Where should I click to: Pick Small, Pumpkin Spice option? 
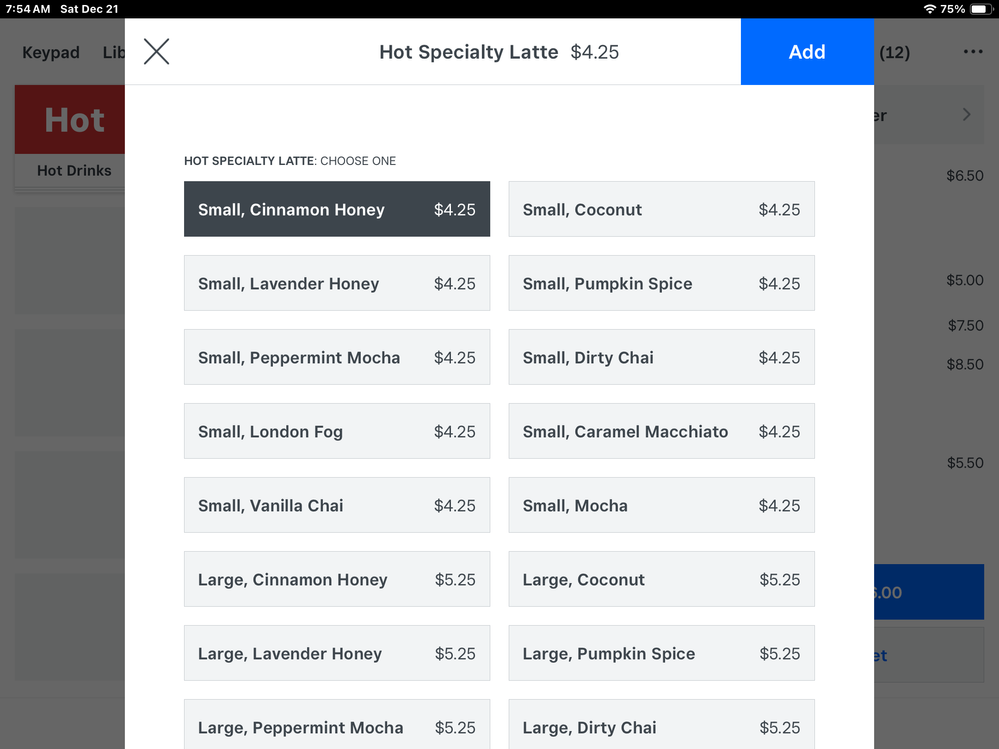[661, 283]
